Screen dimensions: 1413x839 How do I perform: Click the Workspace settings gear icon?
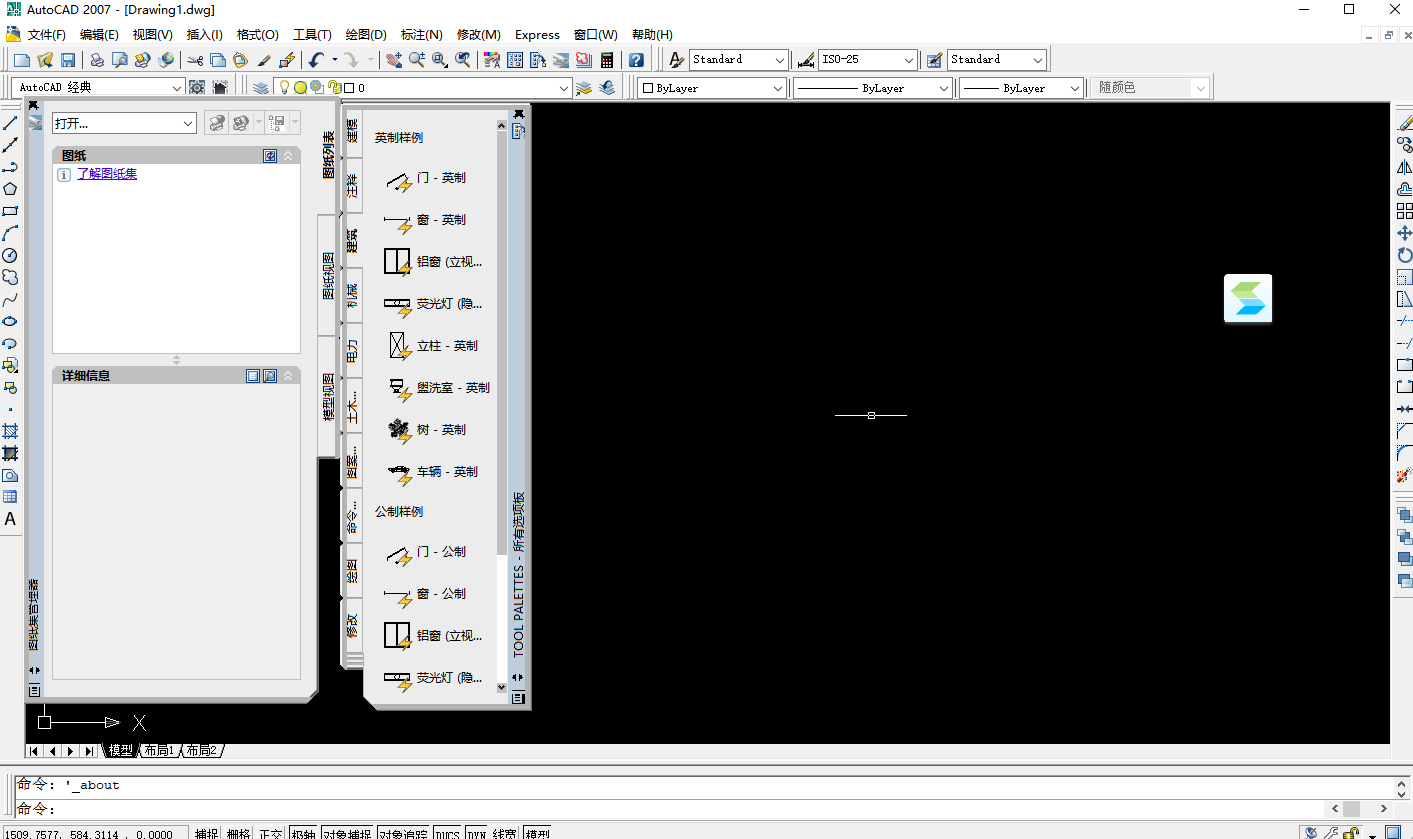tap(197, 88)
